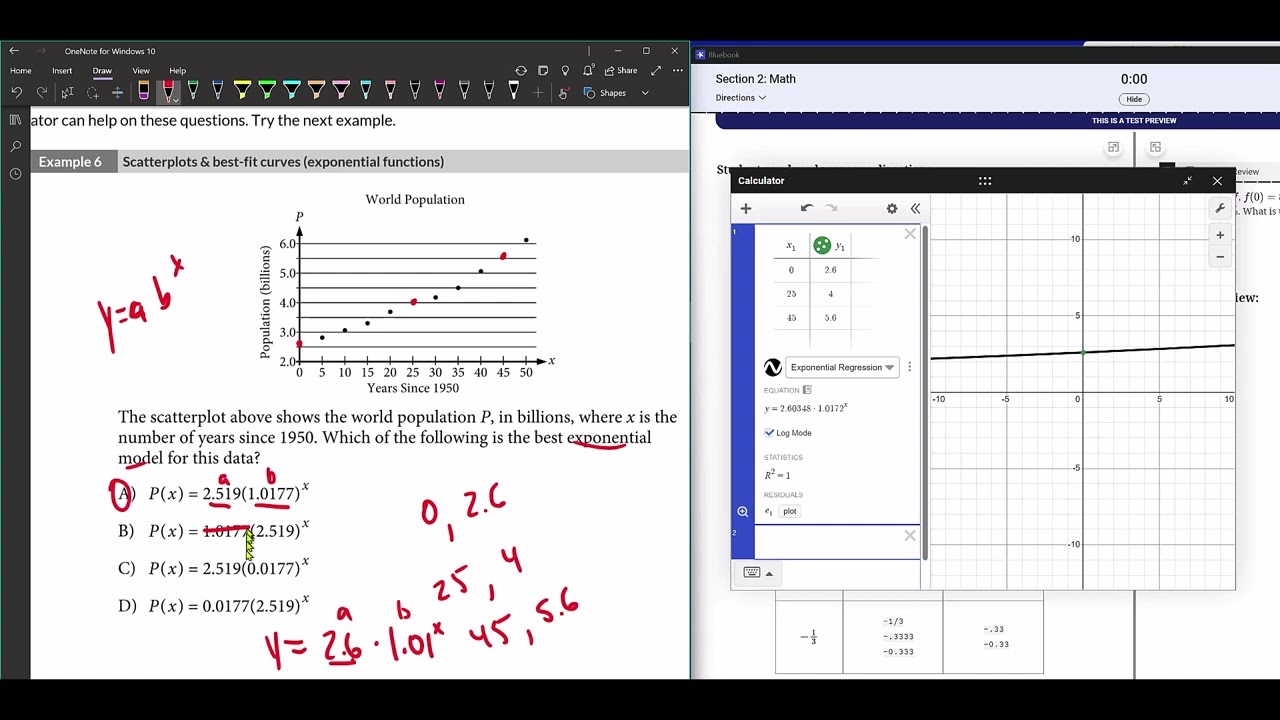Open the Insert tab
This screenshot has height=720, width=1280.
click(x=62, y=71)
